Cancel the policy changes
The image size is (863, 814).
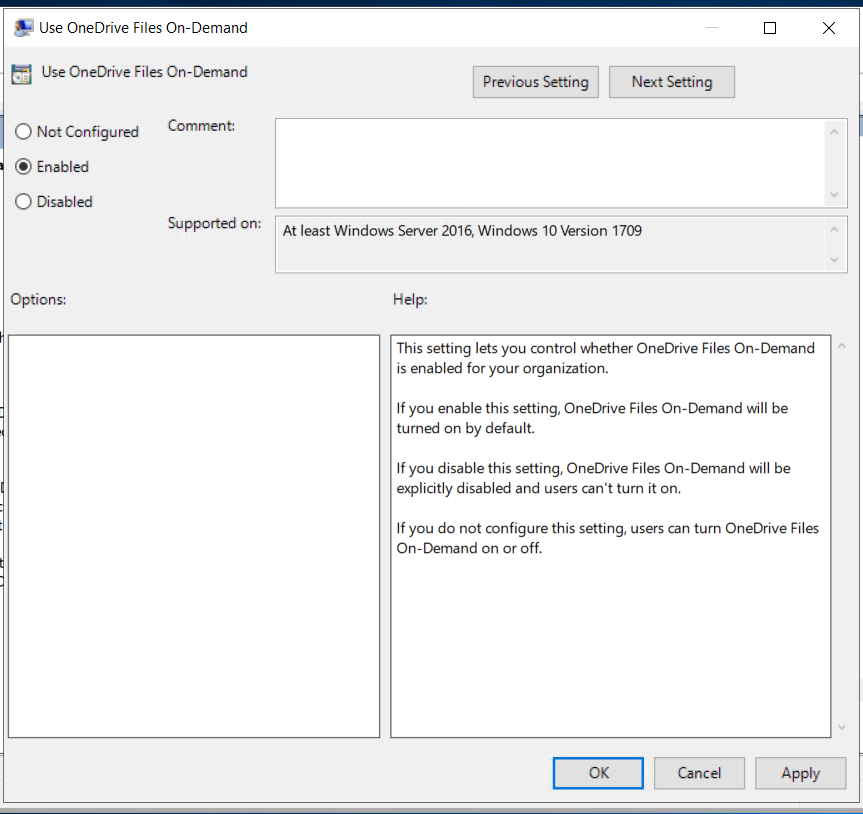coord(699,773)
